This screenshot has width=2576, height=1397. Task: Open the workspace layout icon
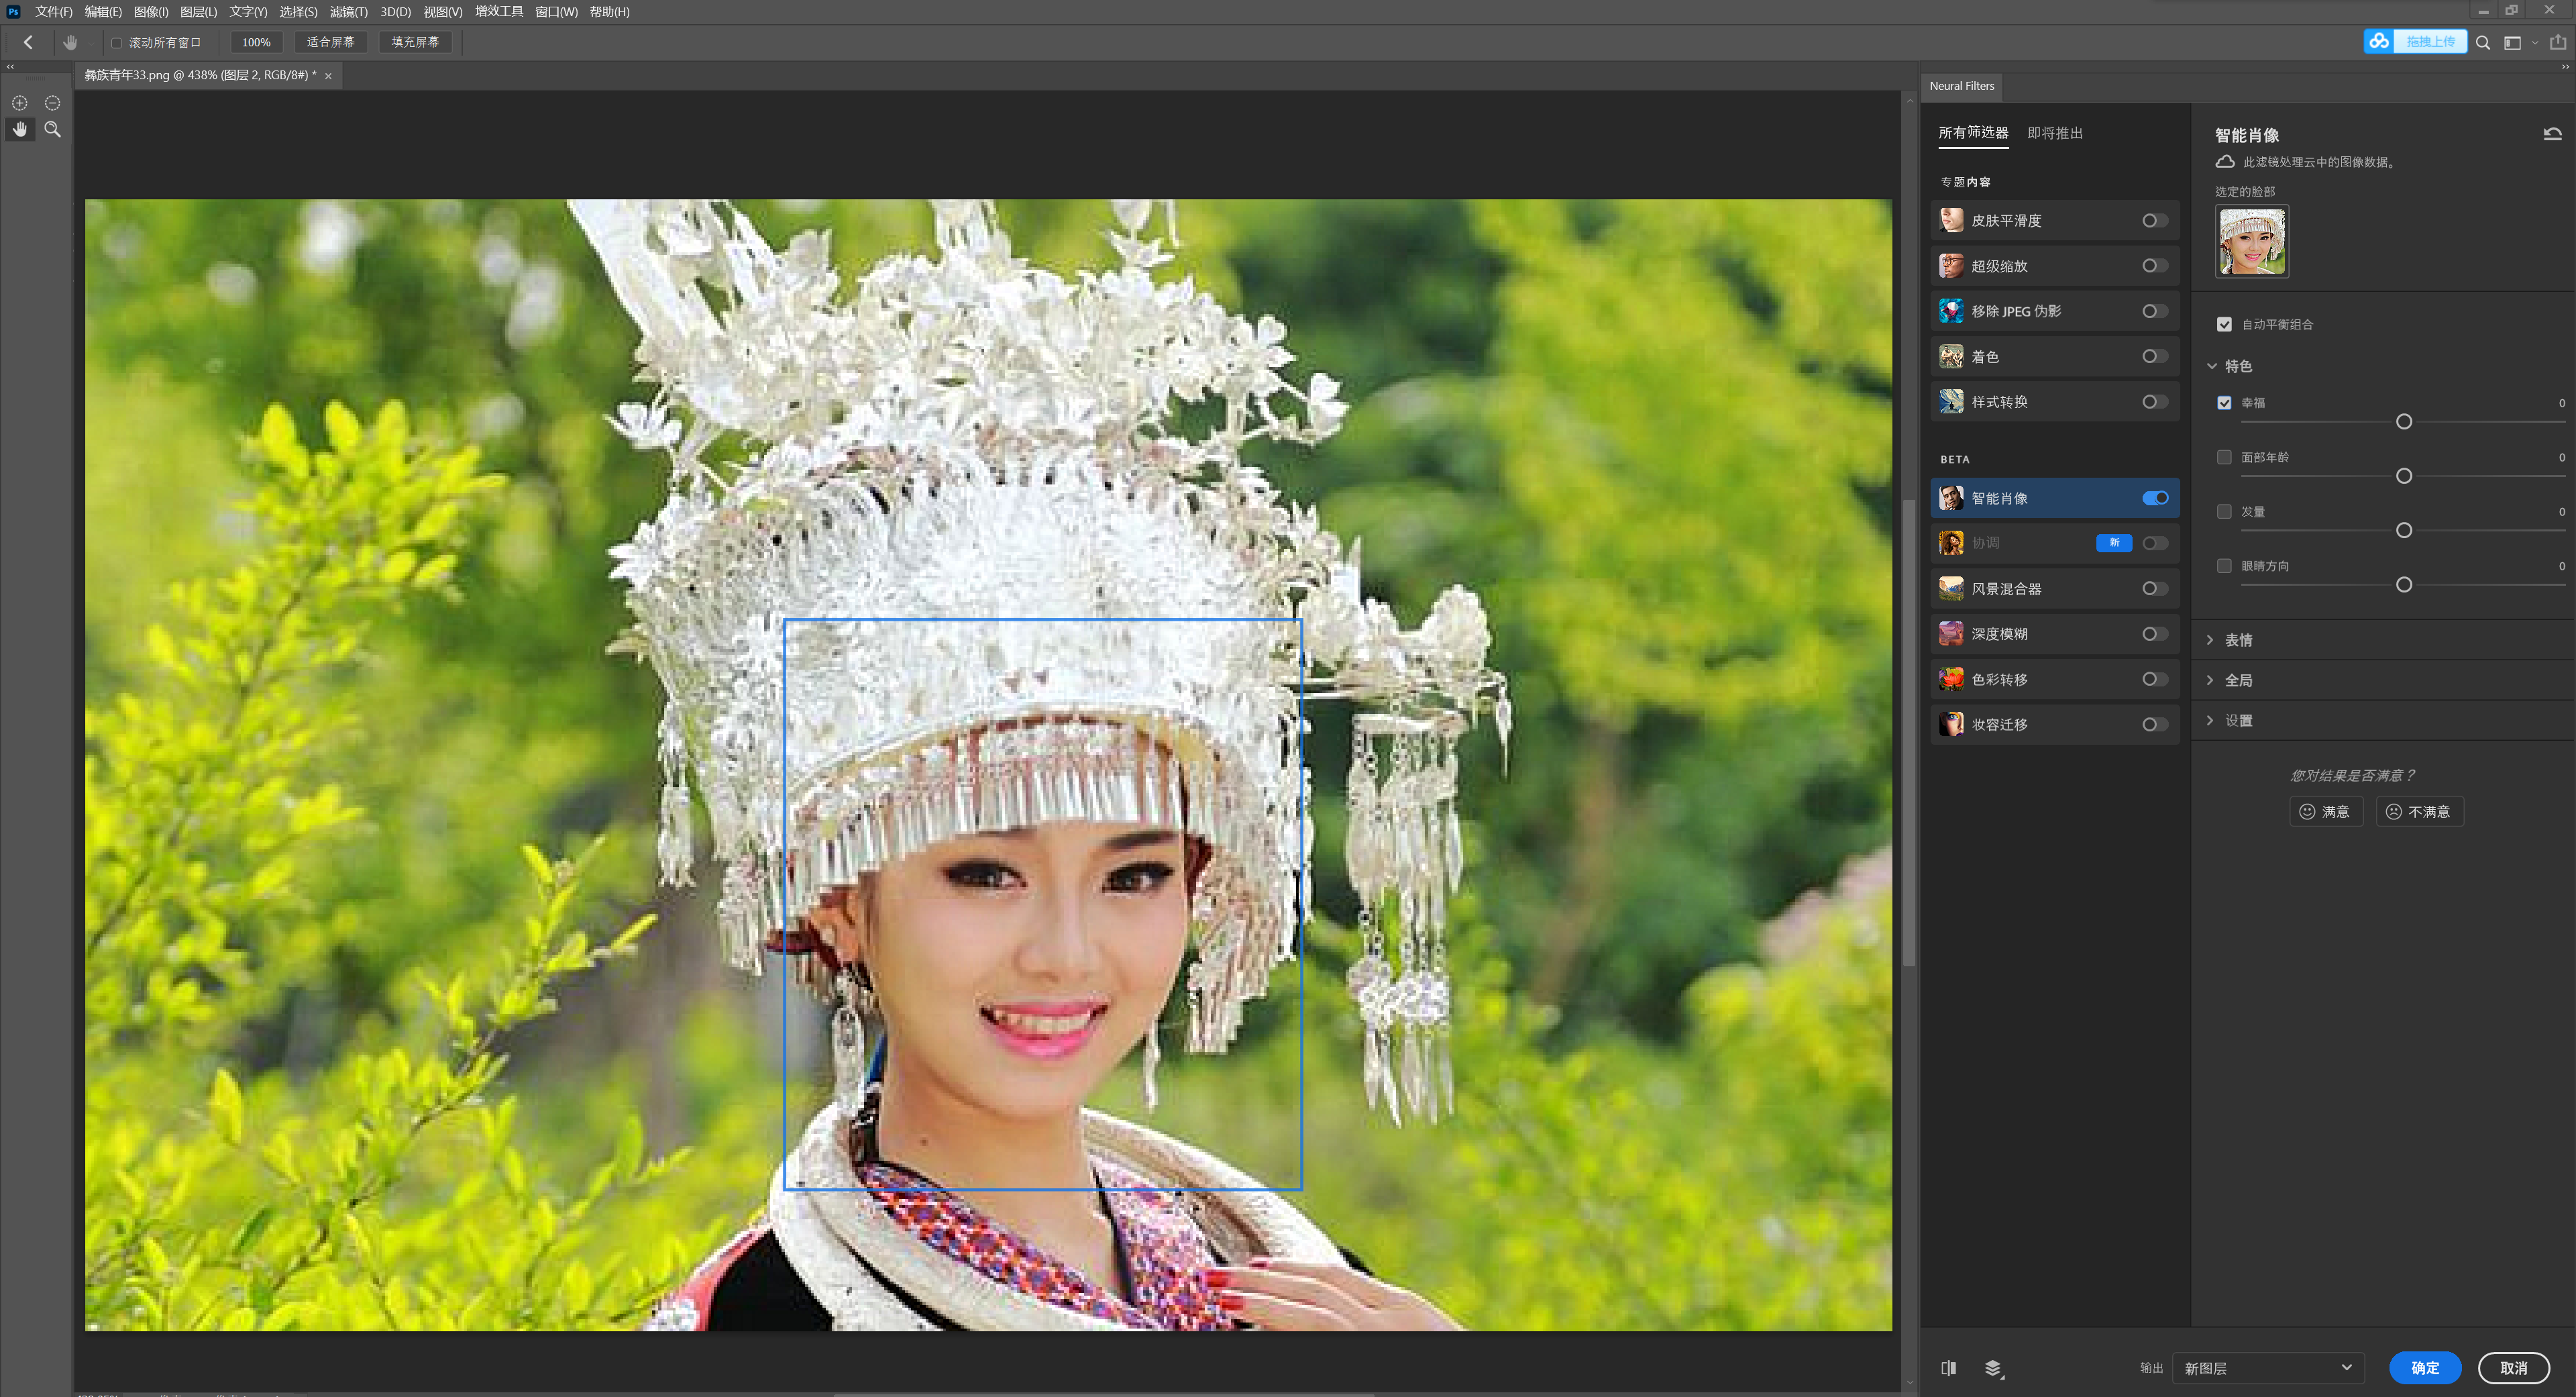(2512, 42)
